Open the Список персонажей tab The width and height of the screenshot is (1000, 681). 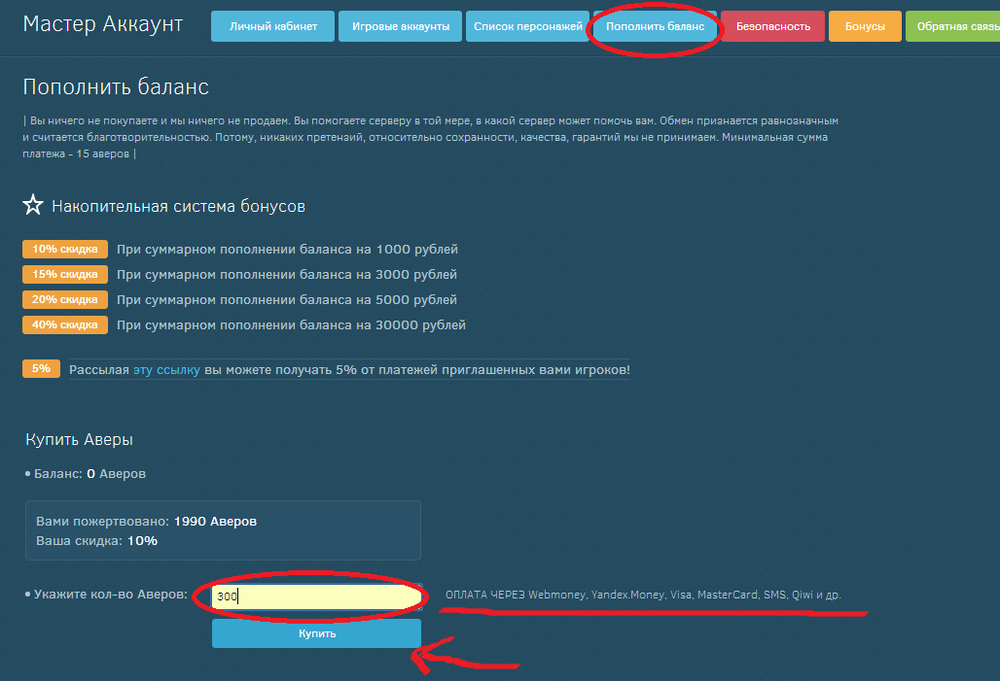527,26
